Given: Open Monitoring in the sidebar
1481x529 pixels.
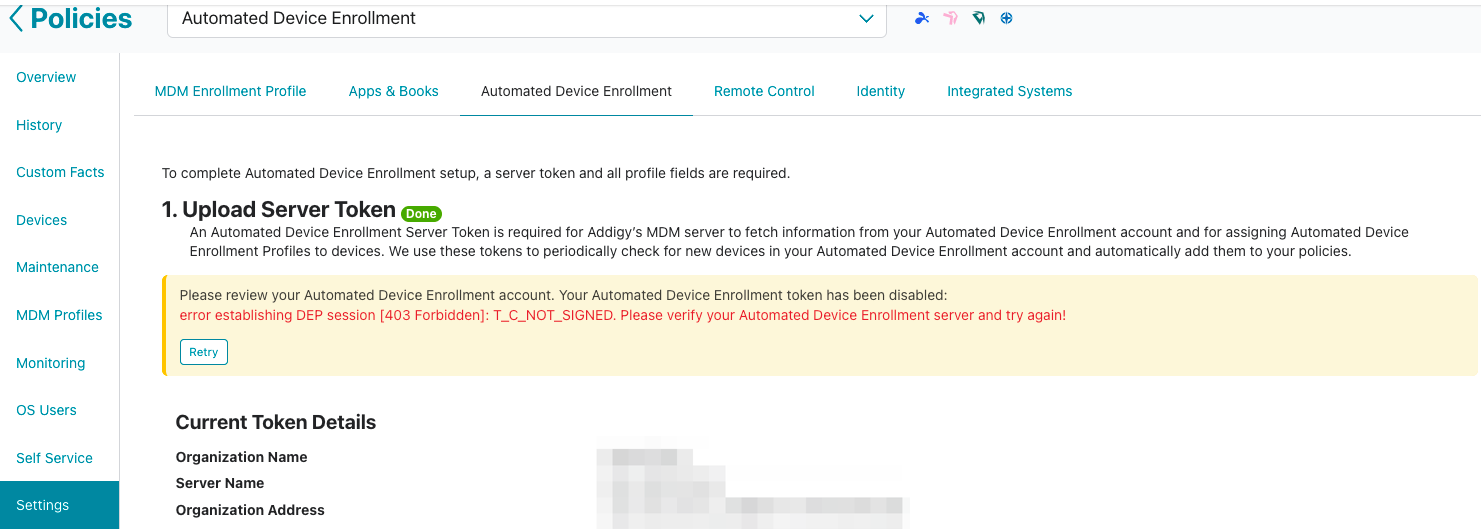Looking at the screenshot, I should click(51, 363).
